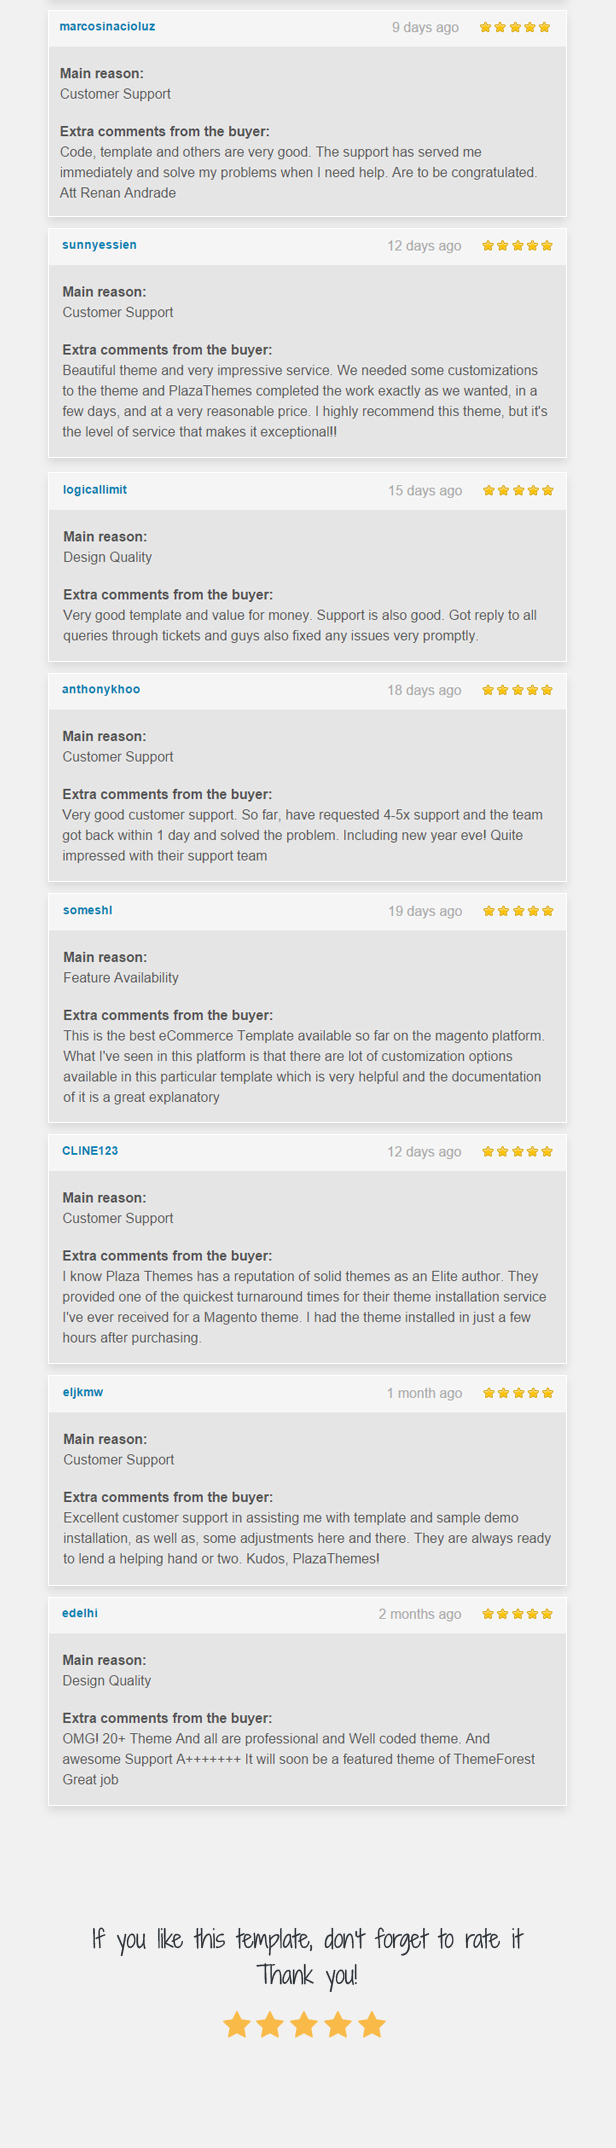Click star rating beside 19 days ago
The width and height of the screenshot is (616, 2148).
(518, 911)
